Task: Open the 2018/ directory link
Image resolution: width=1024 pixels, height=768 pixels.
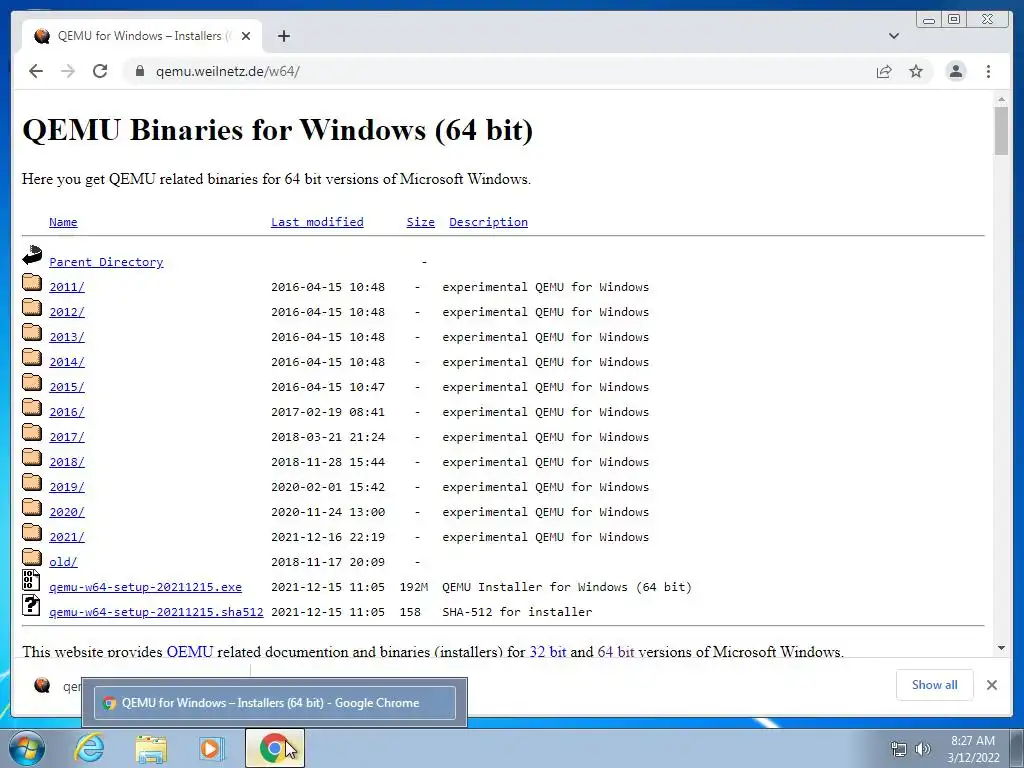Action: 67,462
